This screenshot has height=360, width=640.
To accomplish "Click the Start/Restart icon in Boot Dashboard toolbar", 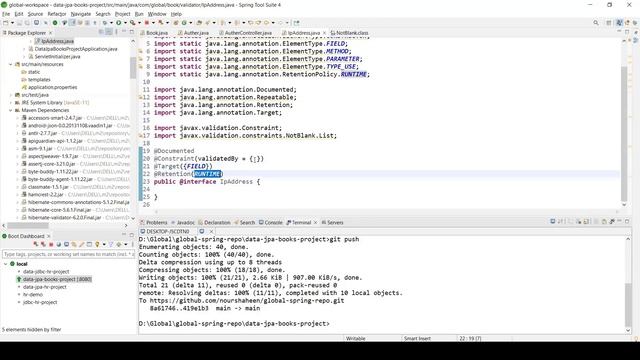I will pos(36,244).
